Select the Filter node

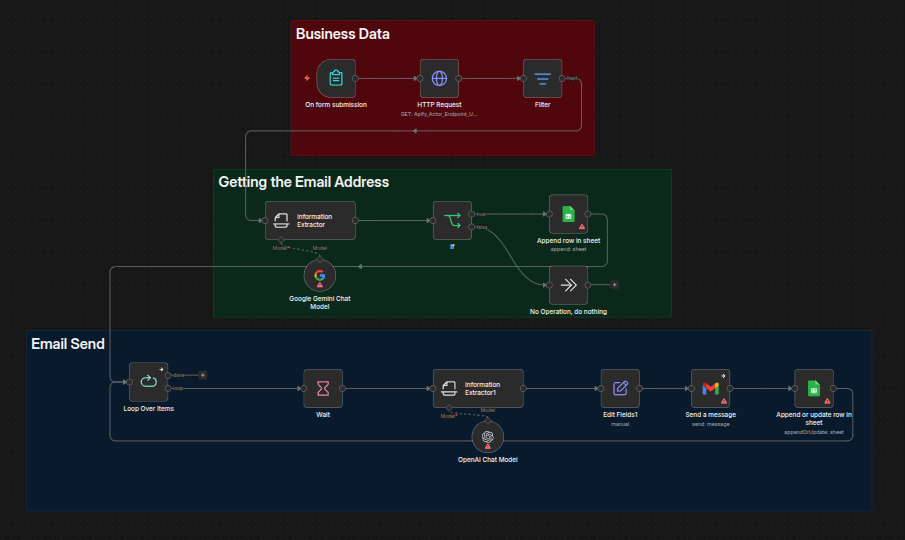543,78
